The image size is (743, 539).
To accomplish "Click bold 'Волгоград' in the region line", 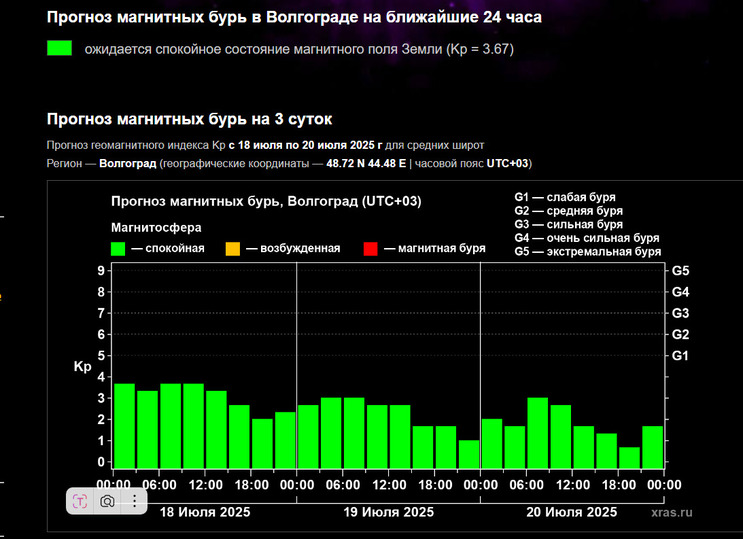I will (128, 163).
